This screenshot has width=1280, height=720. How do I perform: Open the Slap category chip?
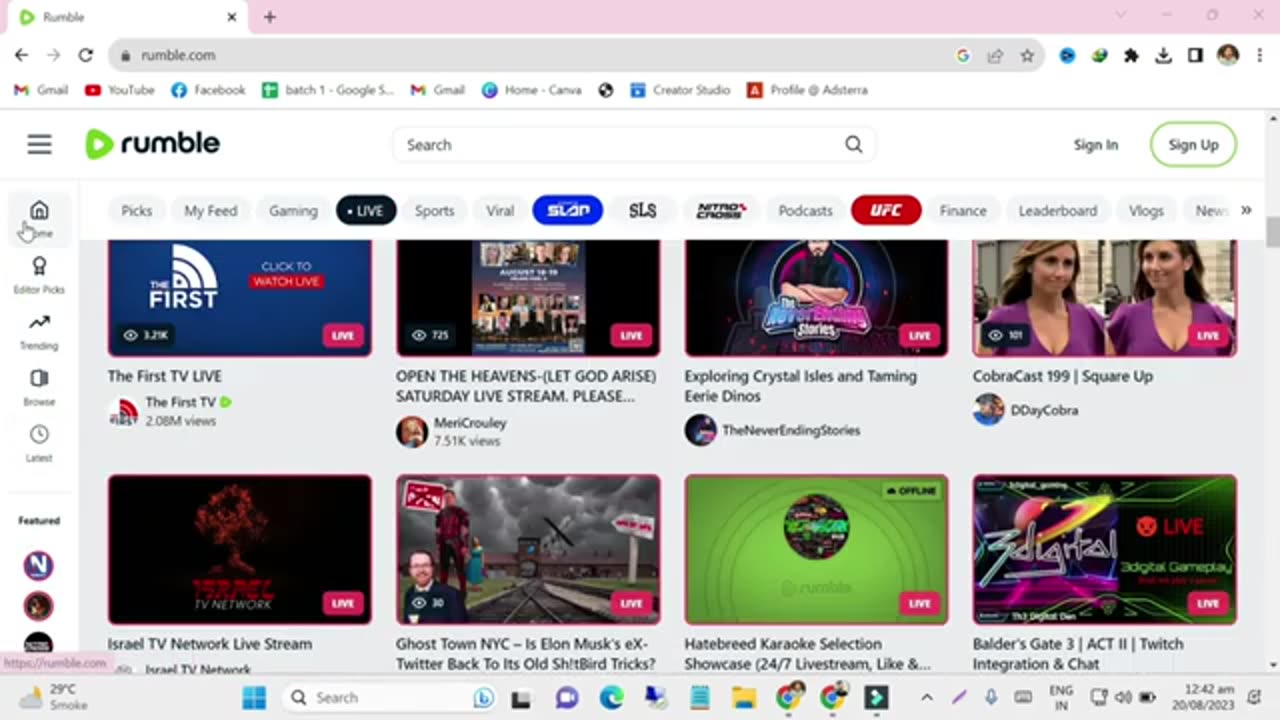pyautogui.click(x=568, y=211)
